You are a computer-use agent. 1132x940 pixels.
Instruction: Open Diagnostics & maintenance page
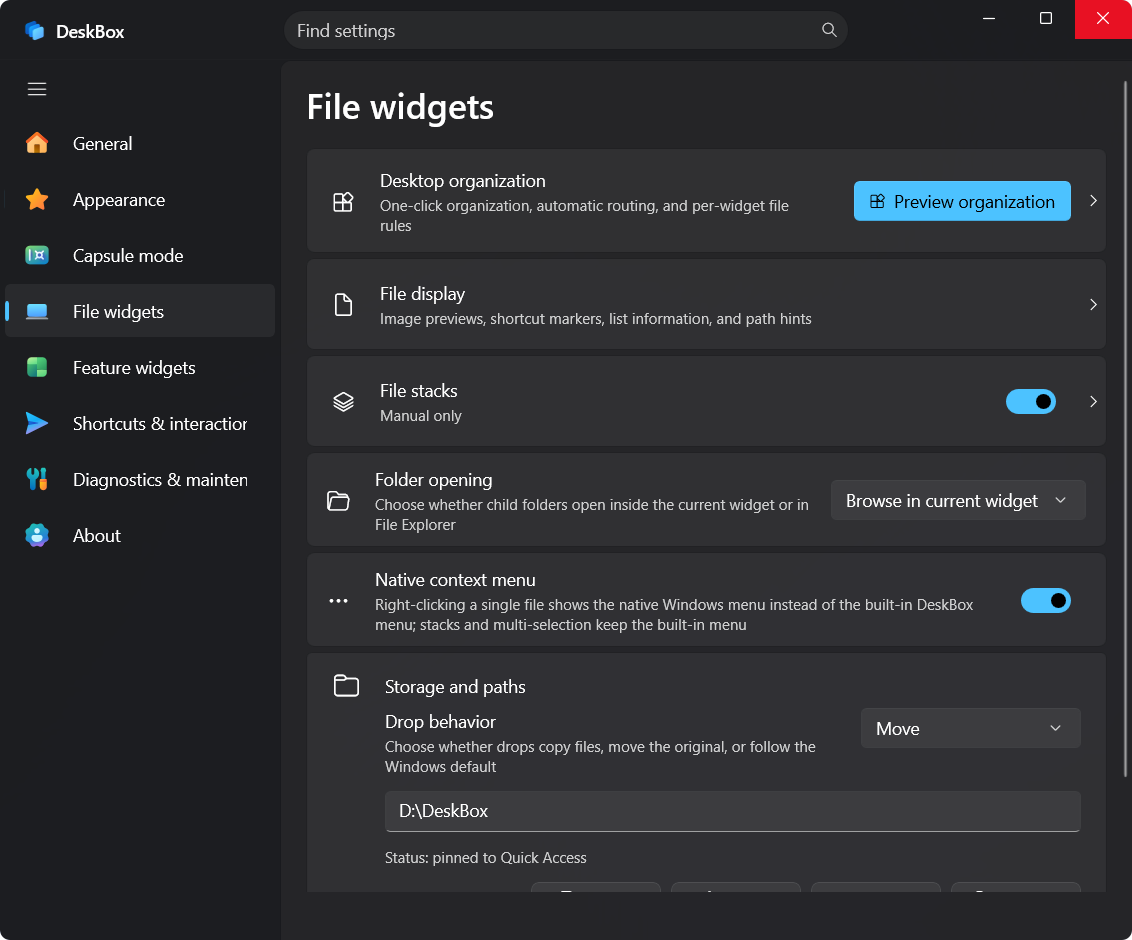[x=140, y=479]
